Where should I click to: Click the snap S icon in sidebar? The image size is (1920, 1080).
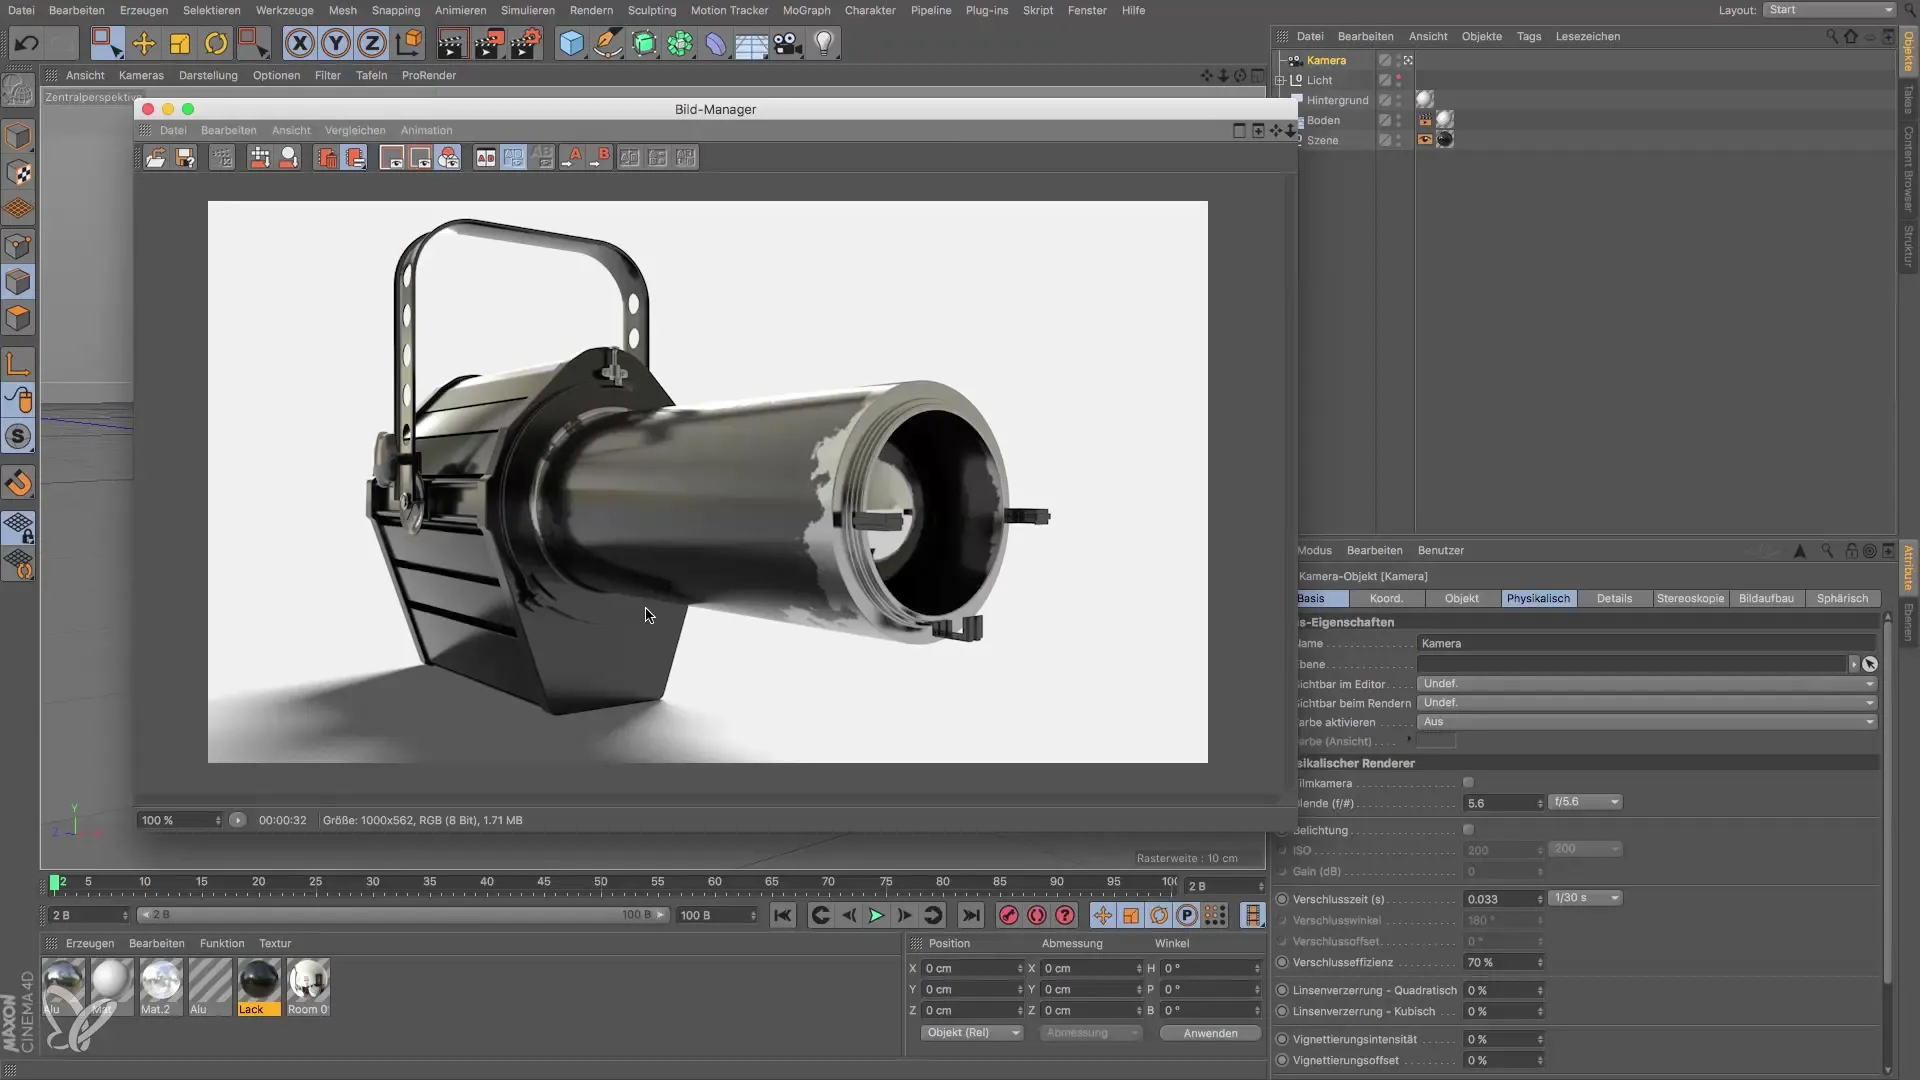point(19,436)
